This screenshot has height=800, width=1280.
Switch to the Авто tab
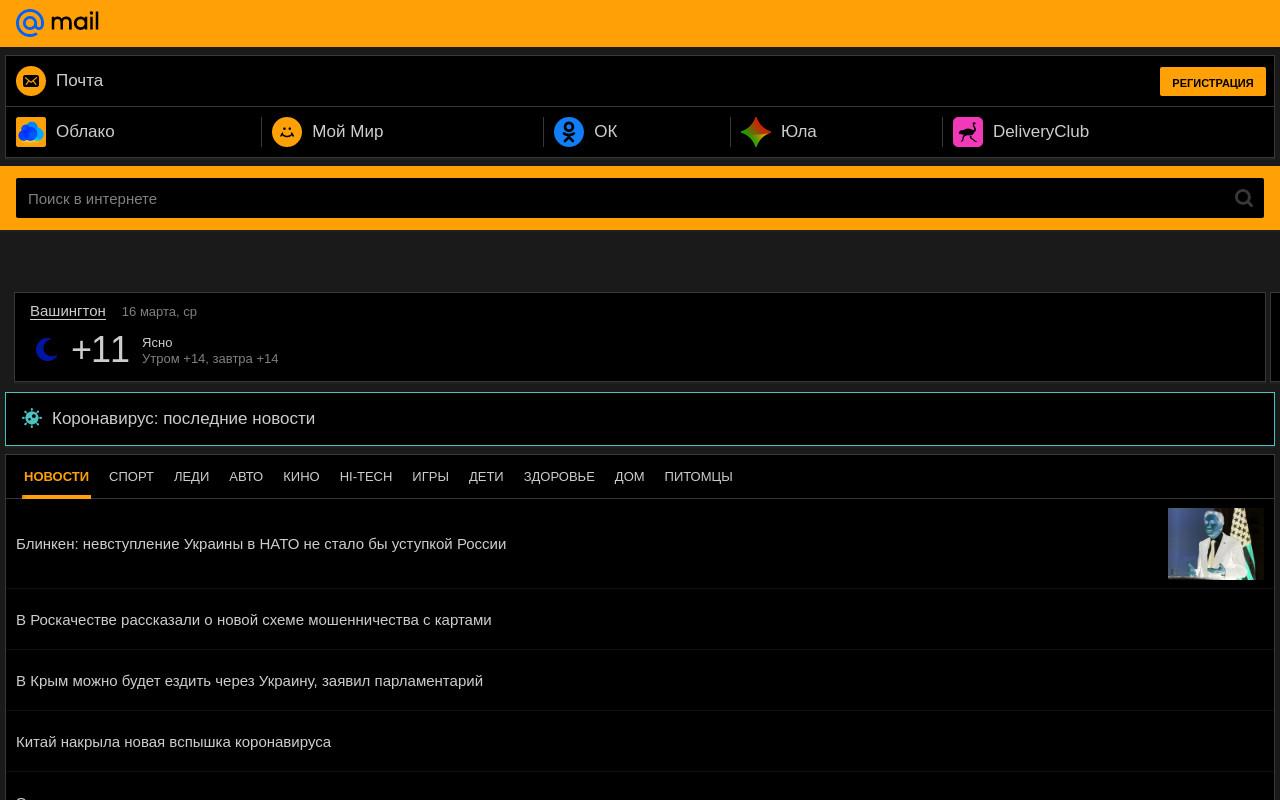point(246,477)
